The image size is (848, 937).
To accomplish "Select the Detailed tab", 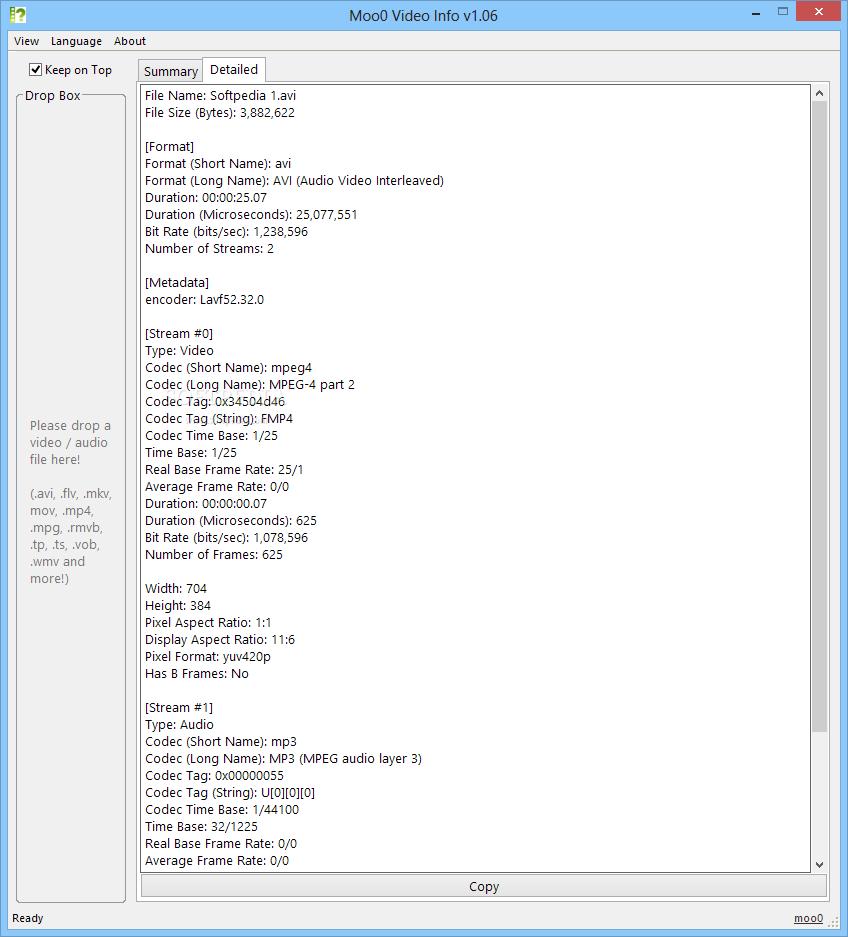I will (x=234, y=69).
